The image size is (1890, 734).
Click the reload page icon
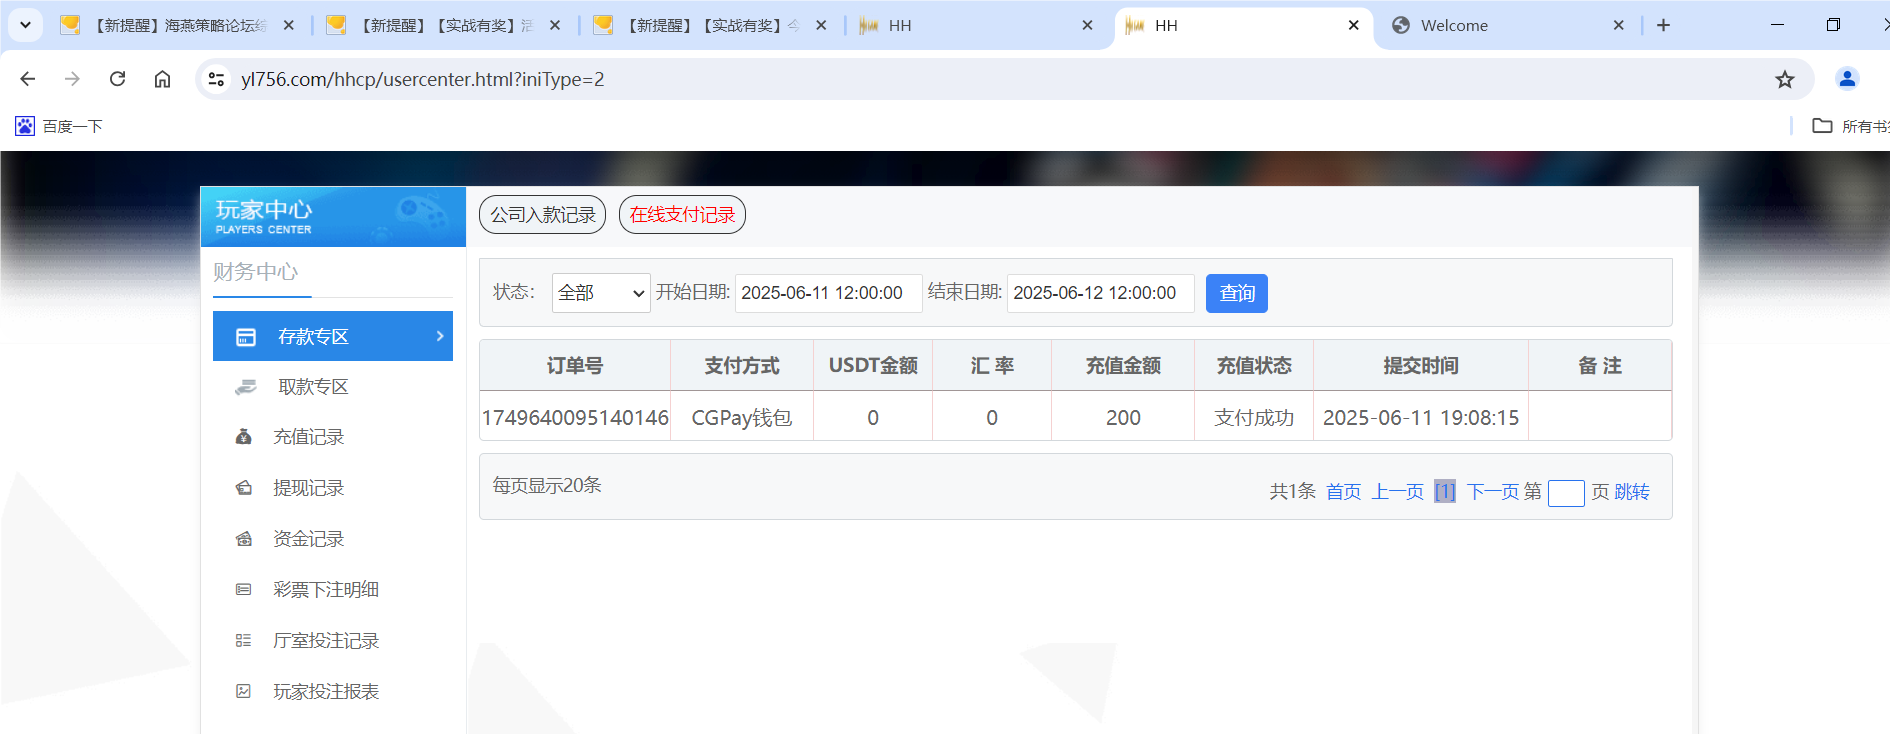(x=117, y=79)
